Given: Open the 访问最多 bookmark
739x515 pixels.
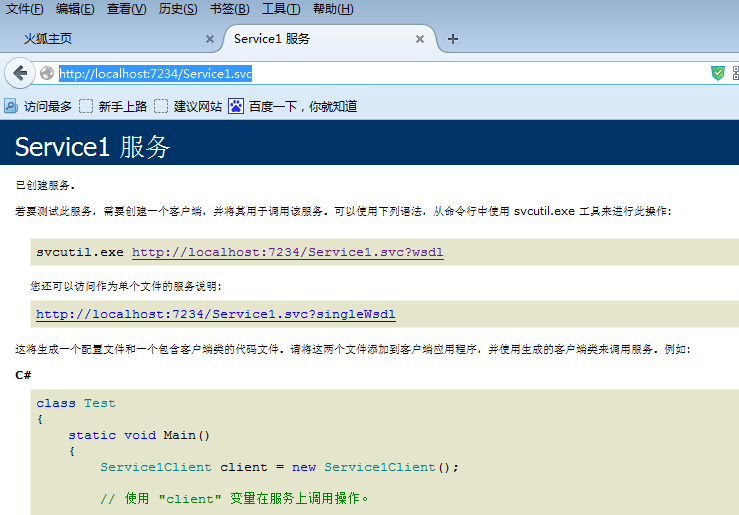Looking at the screenshot, I should (38, 106).
